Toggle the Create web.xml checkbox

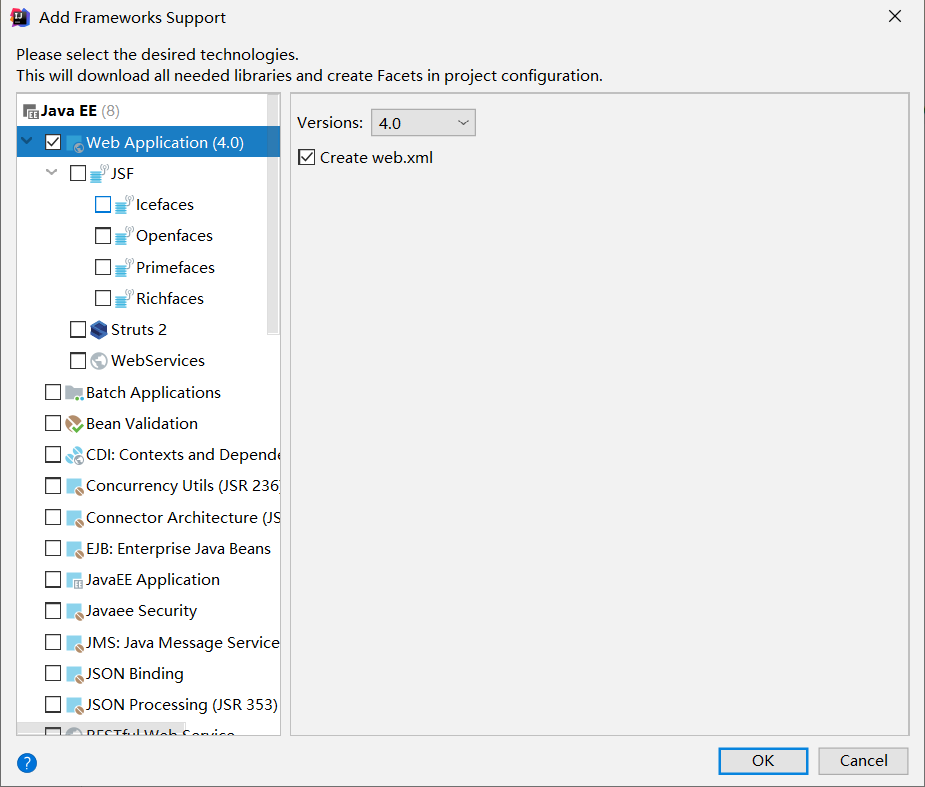click(306, 158)
